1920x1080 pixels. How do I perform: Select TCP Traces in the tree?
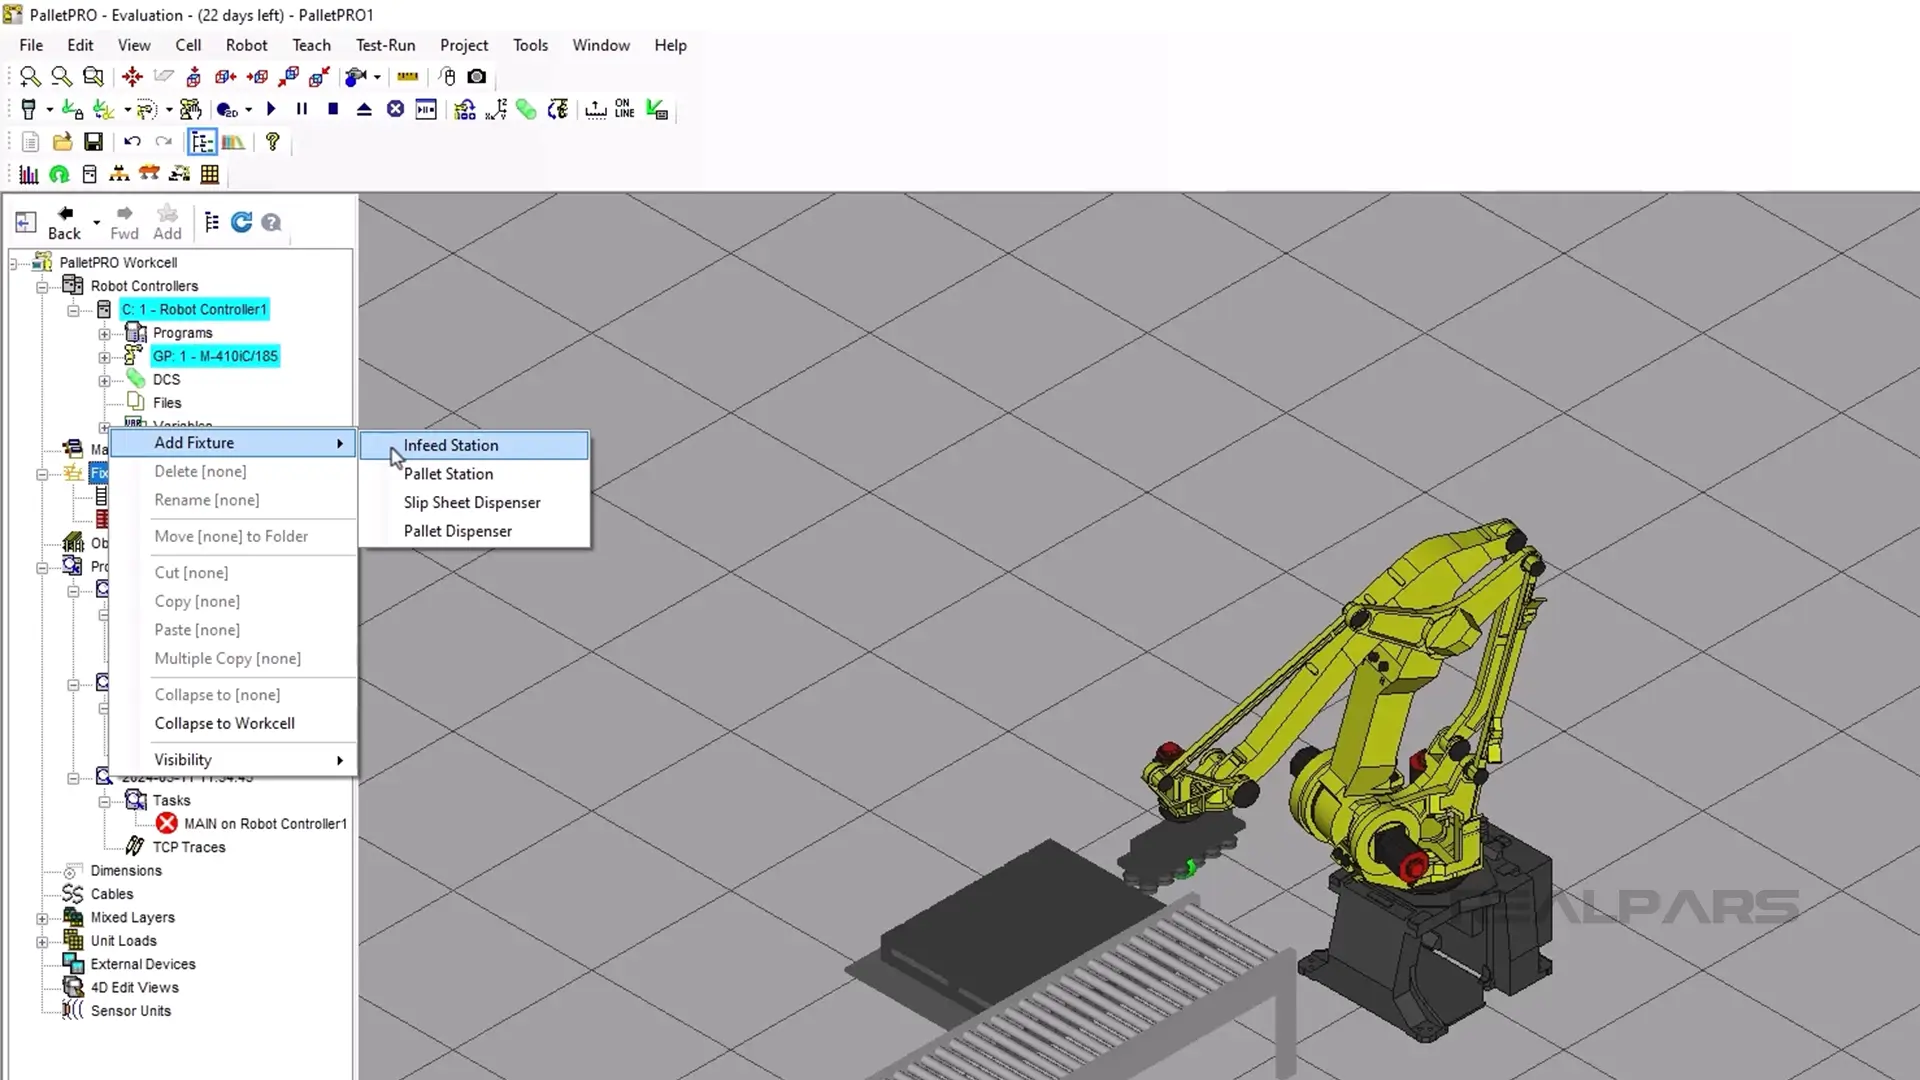click(x=189, y=847)
